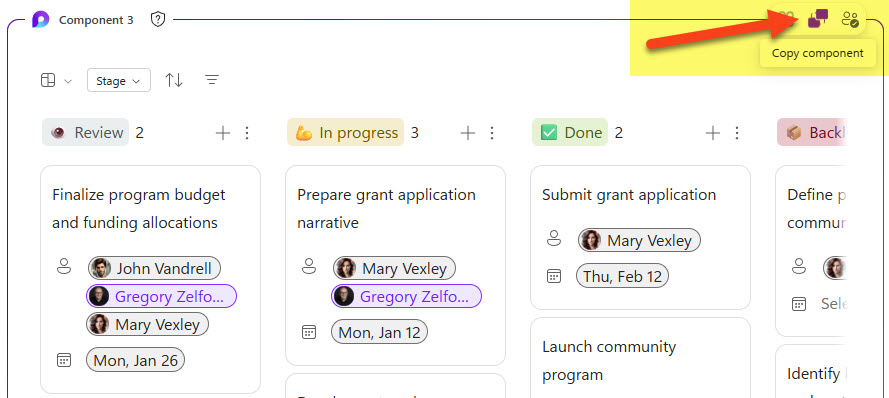Click the Done column header label
The image size is (889, 398).
[x=570, y=133]
